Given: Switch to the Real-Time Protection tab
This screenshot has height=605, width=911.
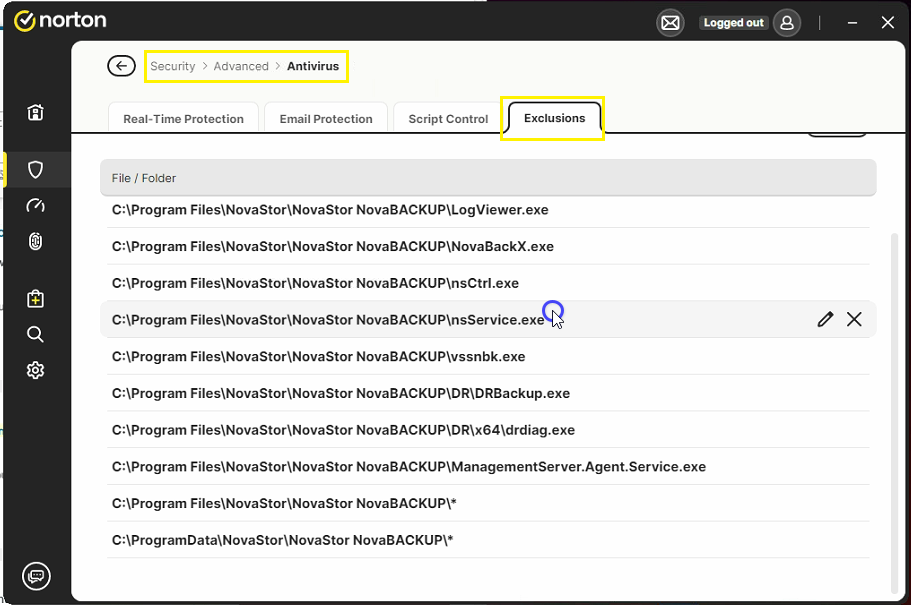Looking at the screenshot, I should (184, 118).
